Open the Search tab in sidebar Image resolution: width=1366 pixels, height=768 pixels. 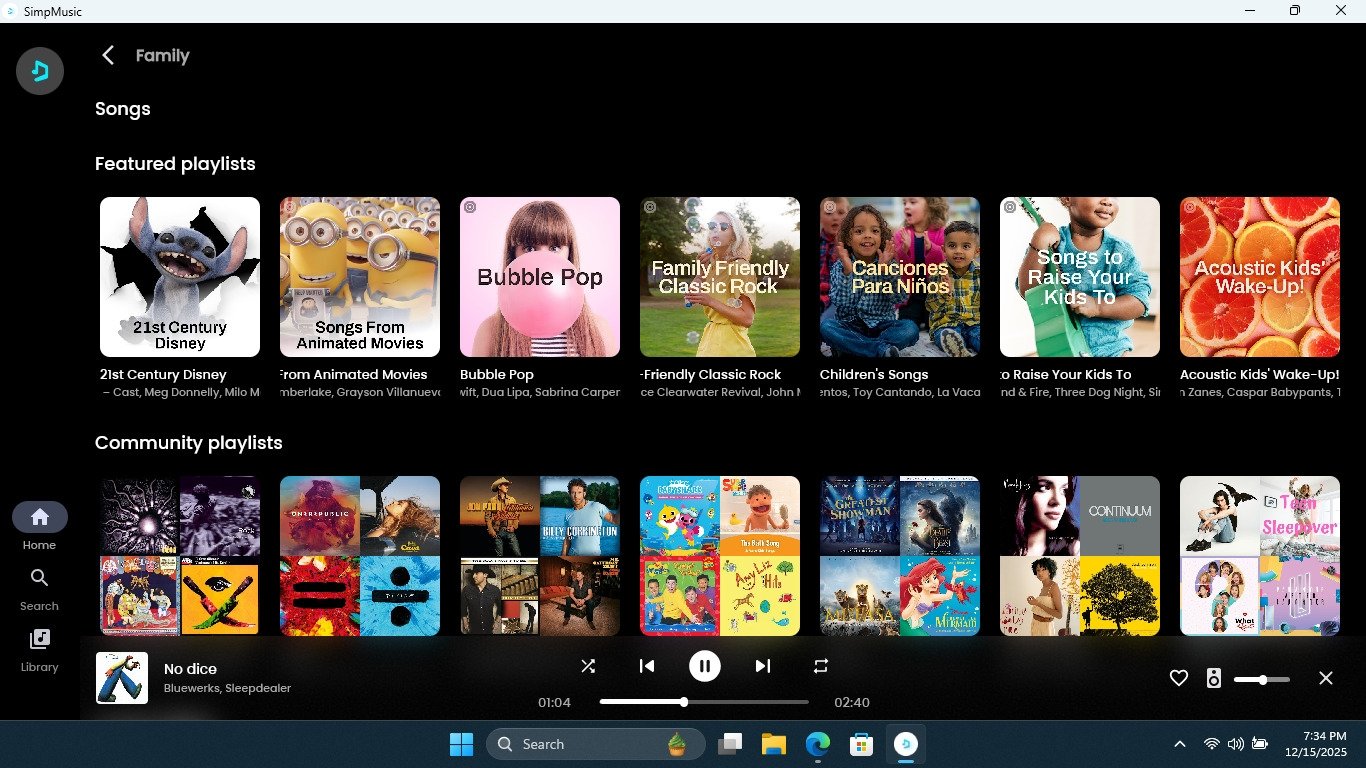point(40,588)
